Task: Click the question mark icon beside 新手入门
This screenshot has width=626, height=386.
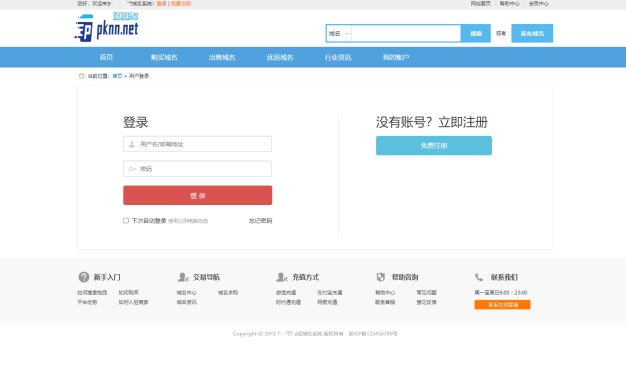Action: [x=84, y=277]
